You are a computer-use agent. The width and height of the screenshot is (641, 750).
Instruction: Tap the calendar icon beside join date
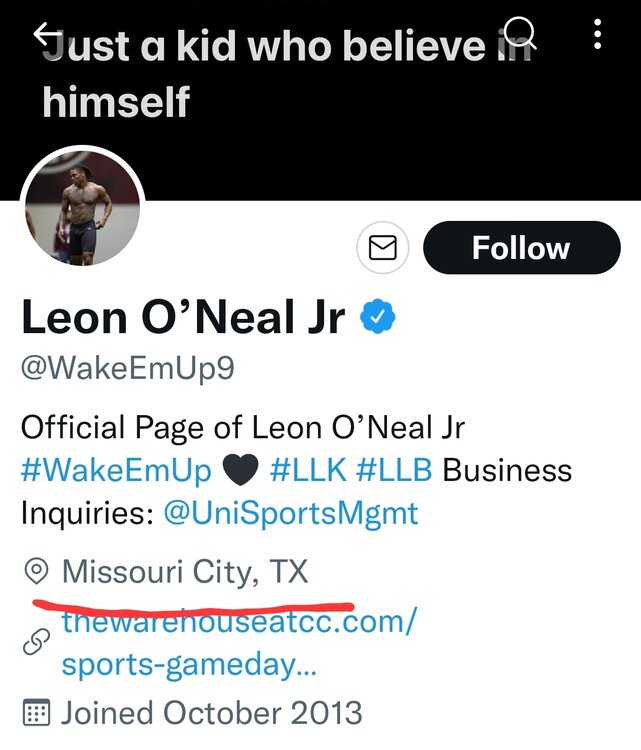[37, 713]
